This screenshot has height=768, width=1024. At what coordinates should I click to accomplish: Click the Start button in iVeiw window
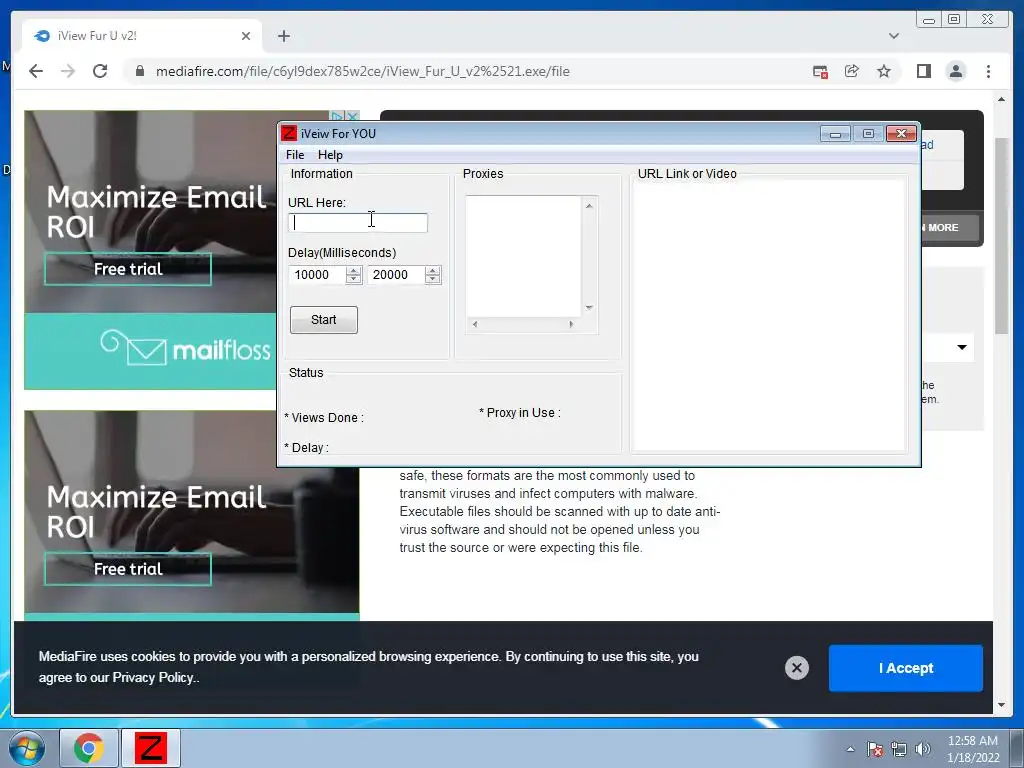click(323, 320)
